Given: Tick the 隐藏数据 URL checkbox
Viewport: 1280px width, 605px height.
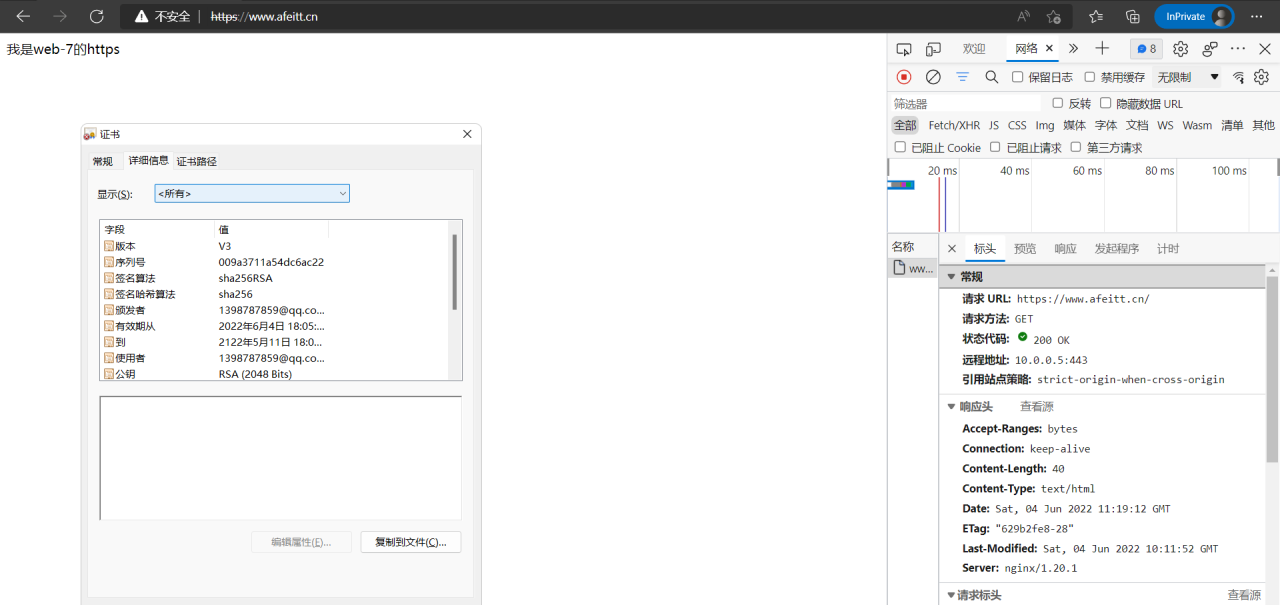Looking at the screenshot, I should [x=1106, y=103].
